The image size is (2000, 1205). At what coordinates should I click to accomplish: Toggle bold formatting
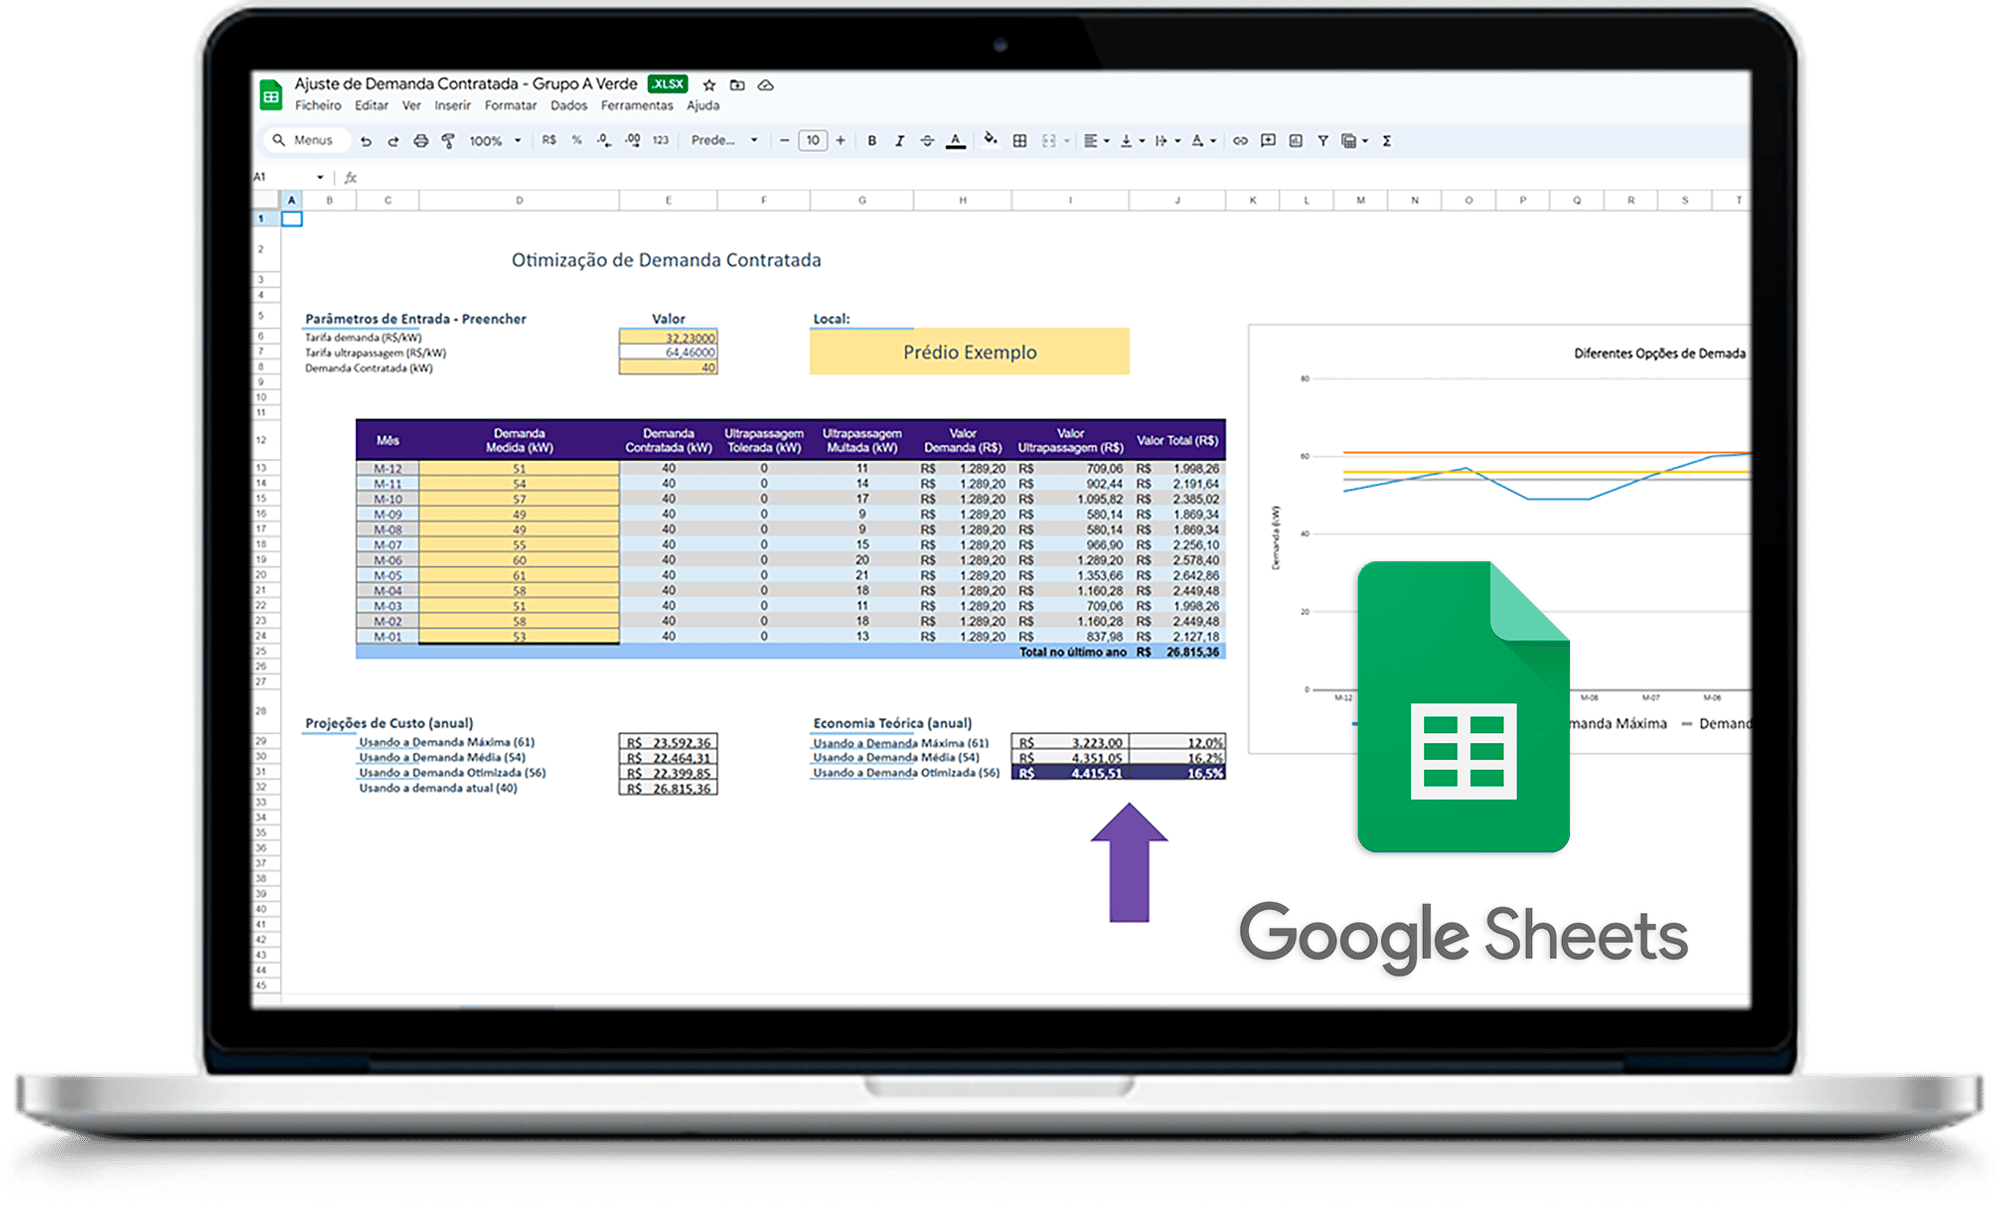coord(872,141)
